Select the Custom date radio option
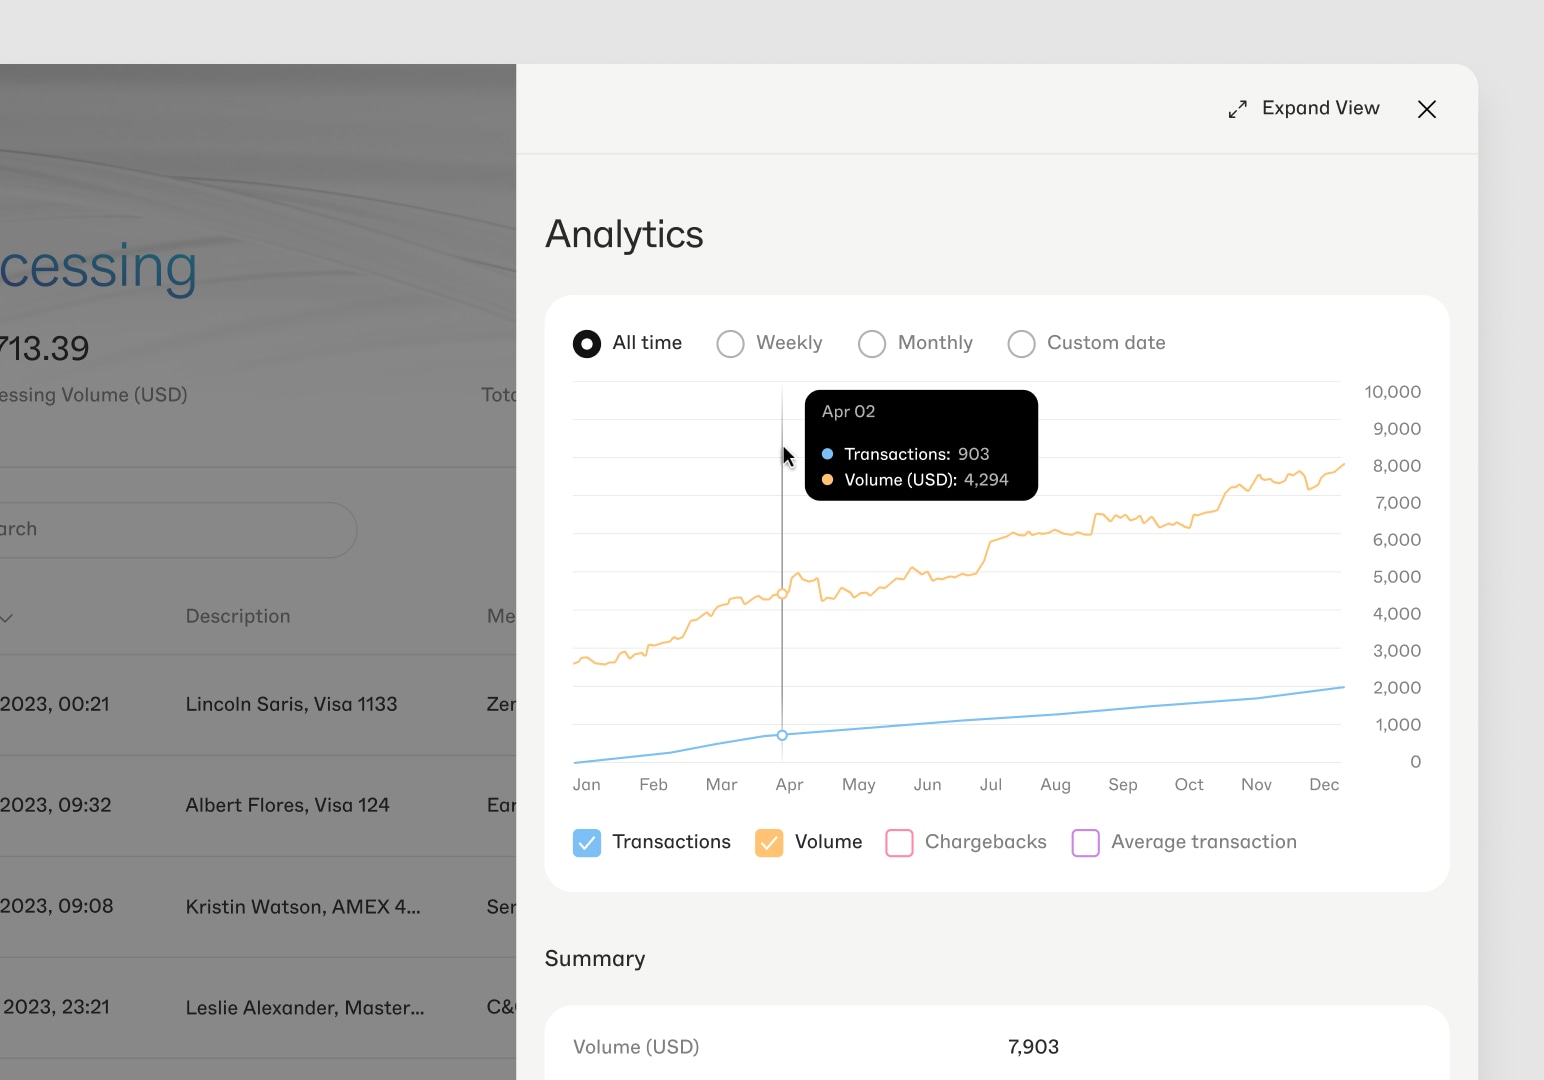 [x=1021, y=344]
